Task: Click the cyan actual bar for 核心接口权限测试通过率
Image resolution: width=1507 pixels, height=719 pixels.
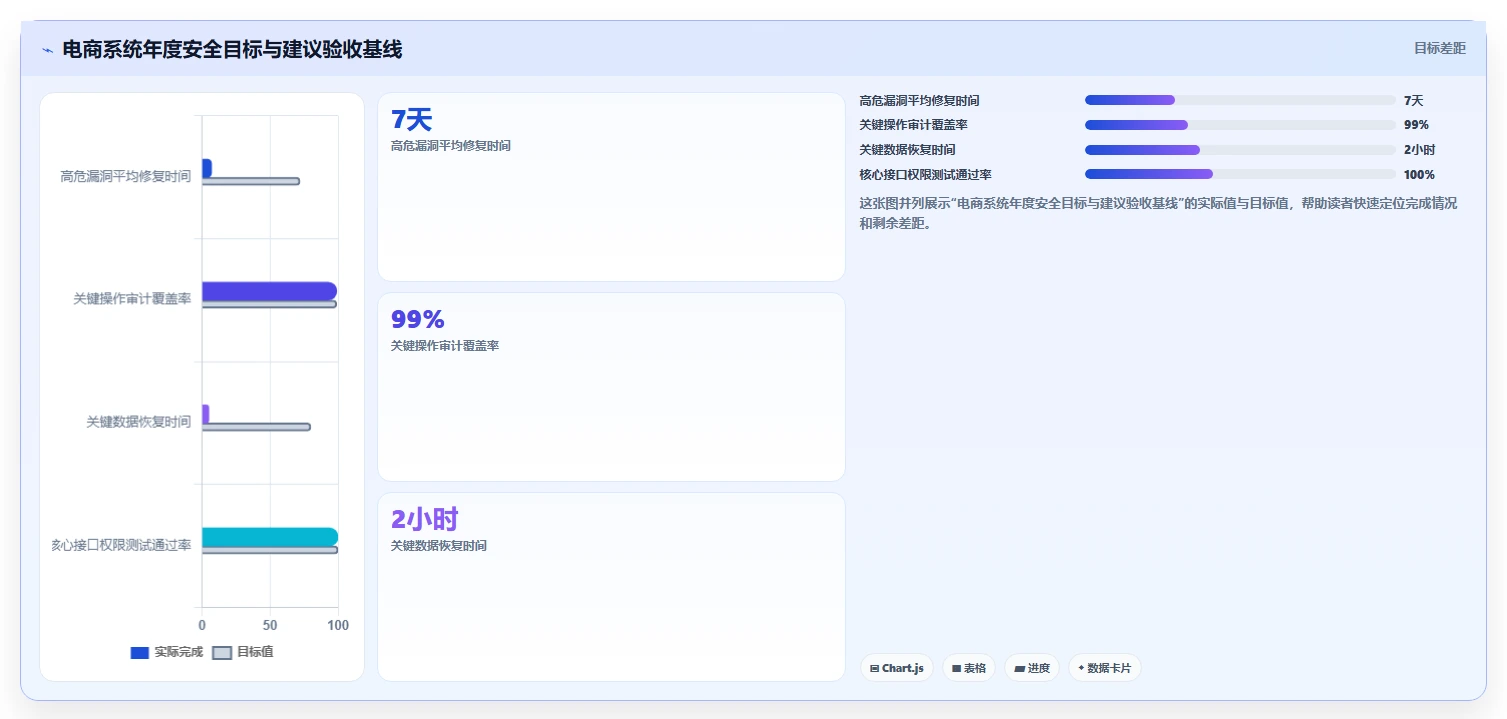Action: [x=270, y=537]
